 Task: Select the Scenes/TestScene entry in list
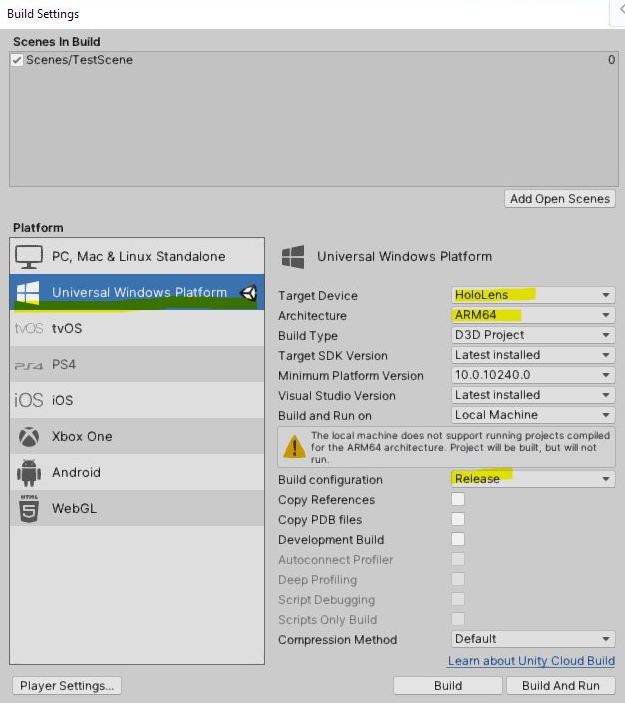(x=313, y=60)
